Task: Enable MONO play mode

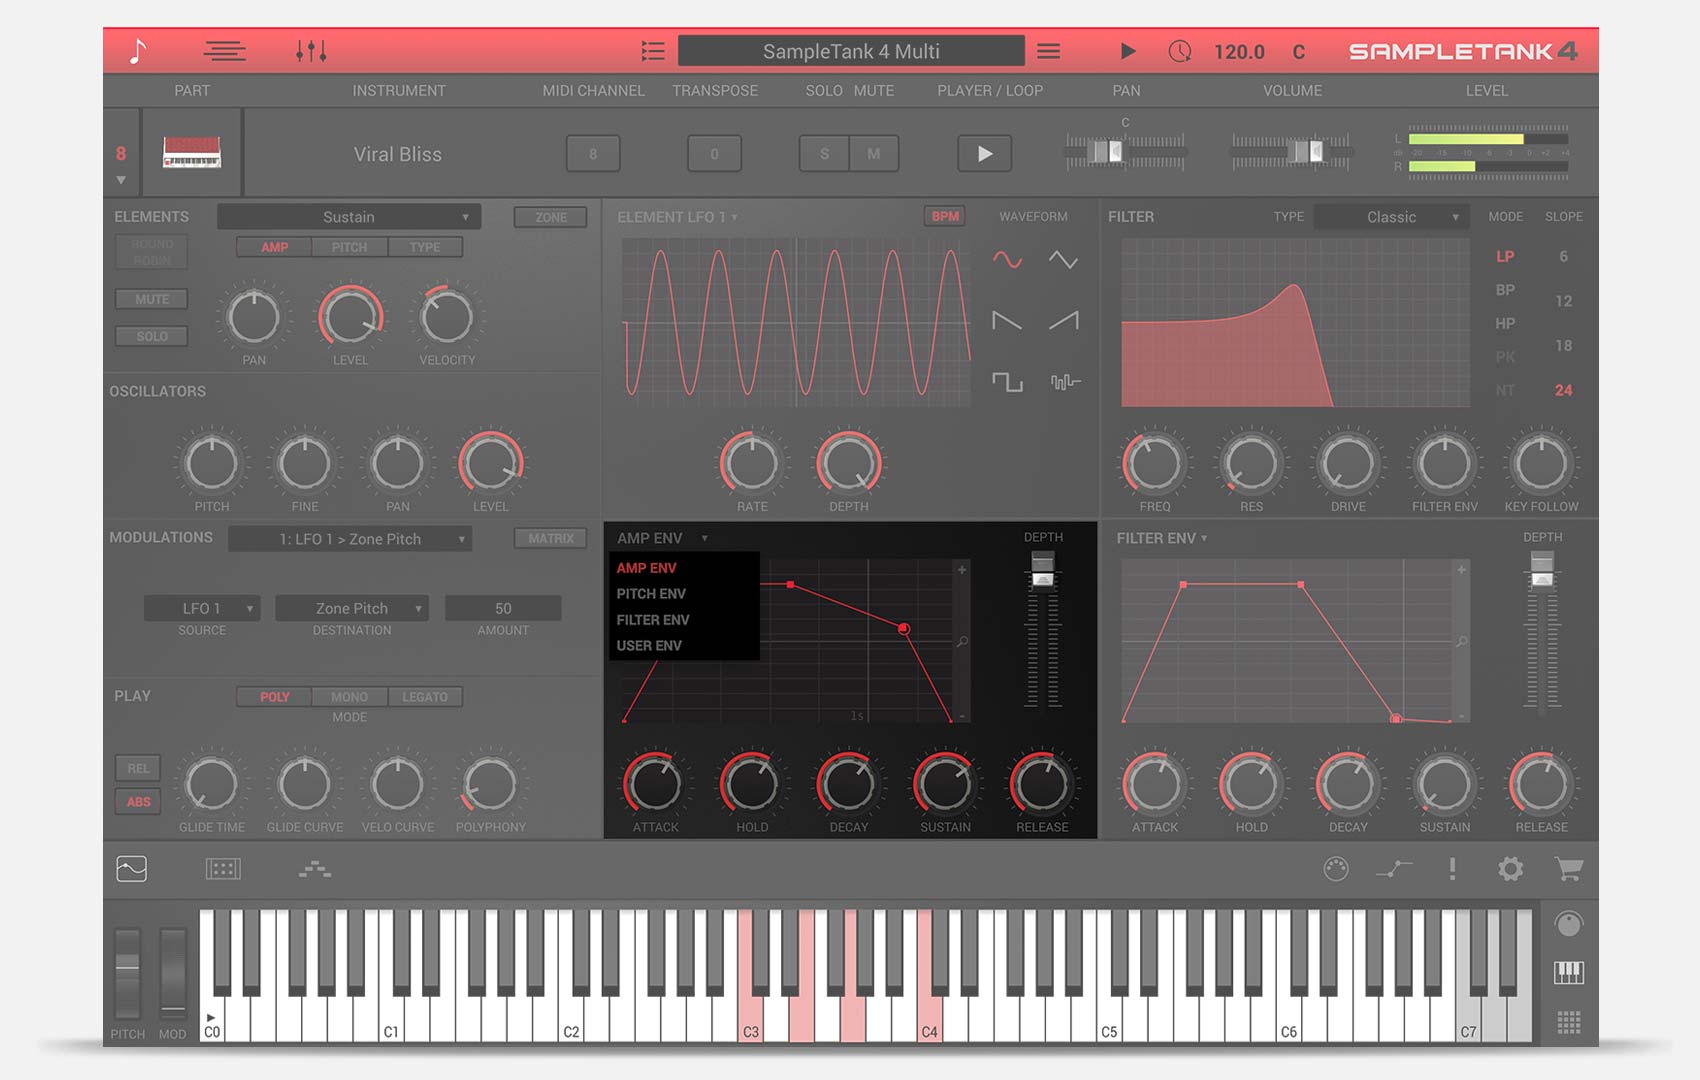Action: point(349,697)
